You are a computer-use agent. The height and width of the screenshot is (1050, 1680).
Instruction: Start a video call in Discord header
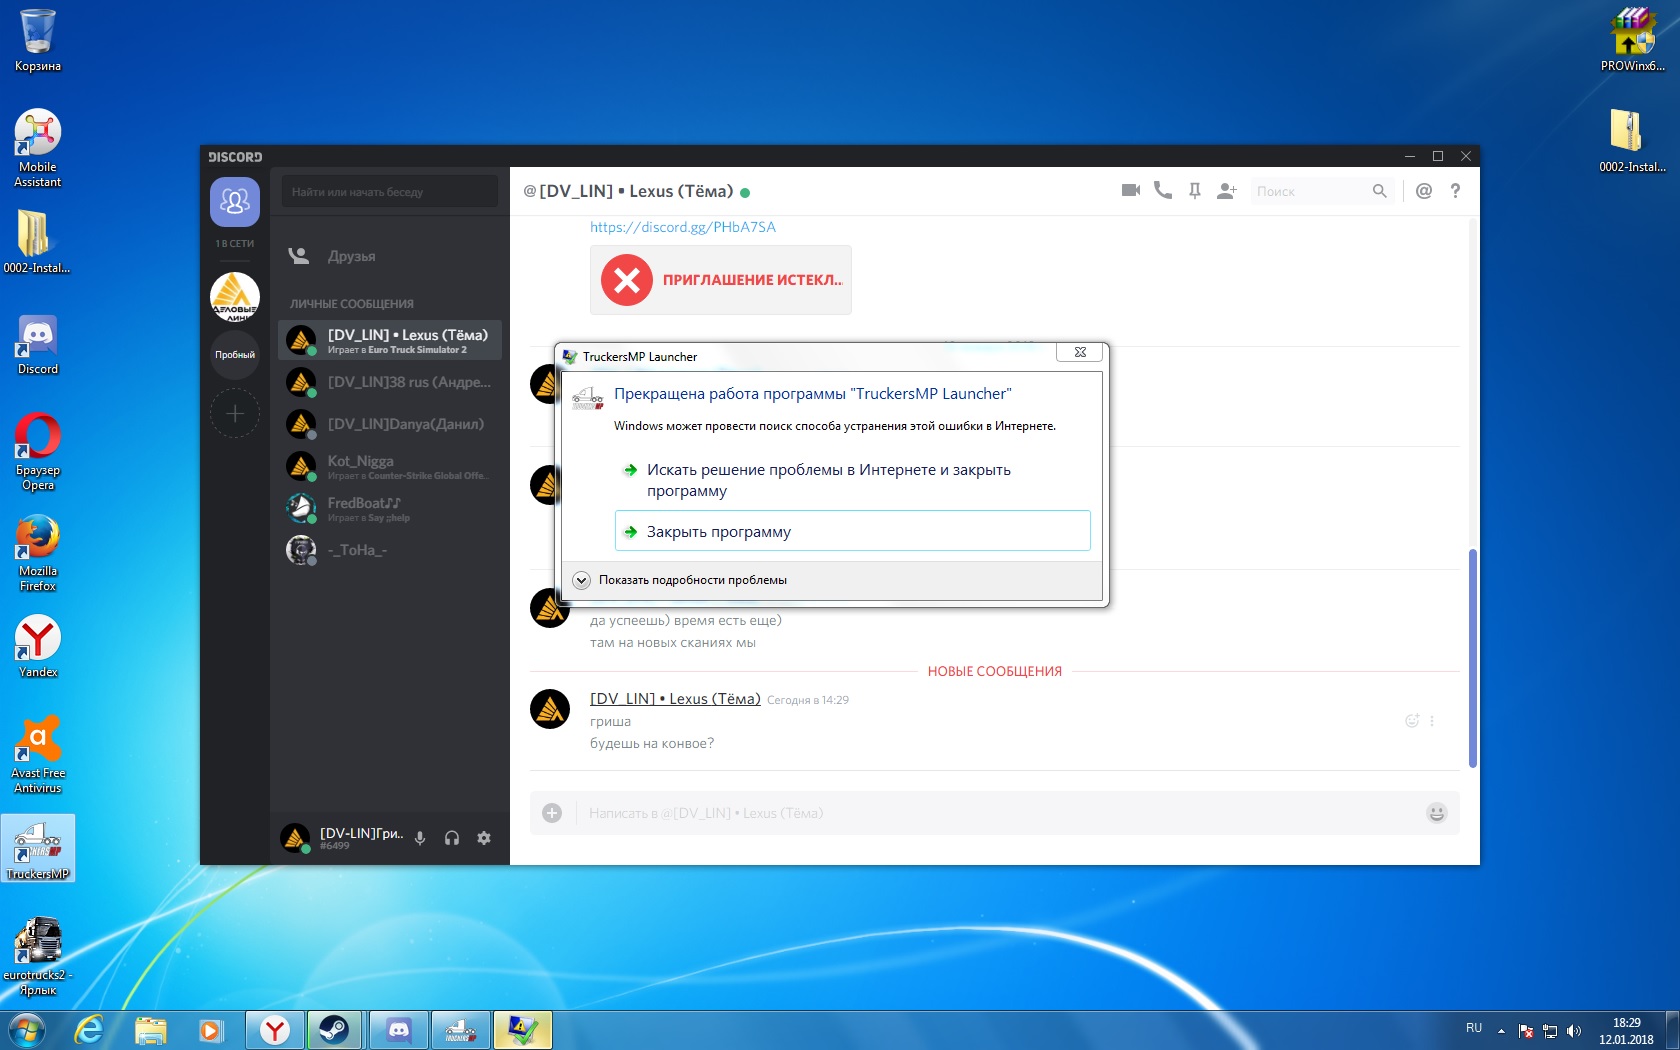1131,190
